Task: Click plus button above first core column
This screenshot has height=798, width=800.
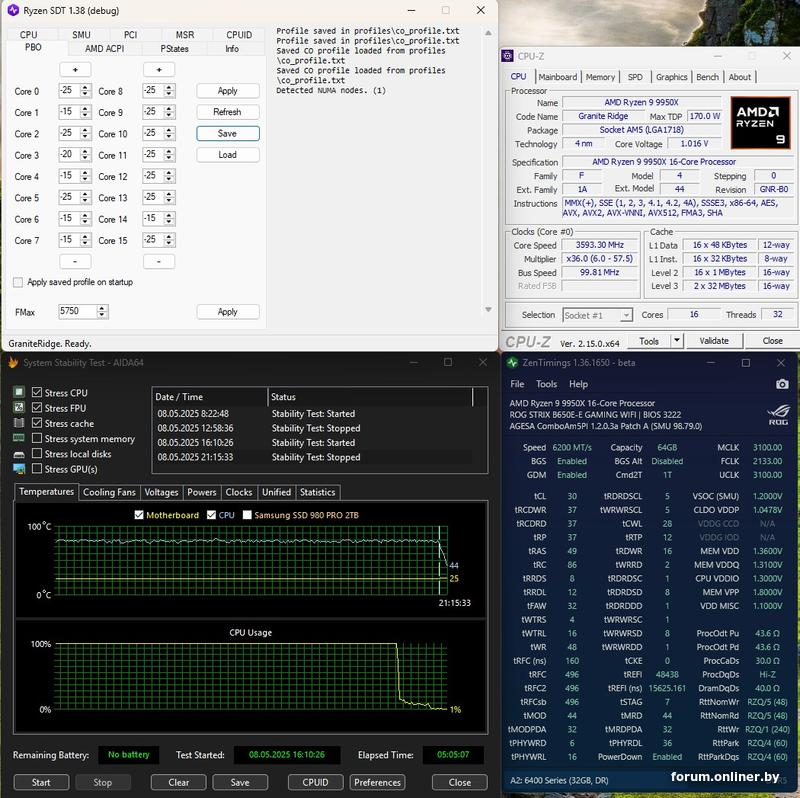Action: (x=75, y=69)
